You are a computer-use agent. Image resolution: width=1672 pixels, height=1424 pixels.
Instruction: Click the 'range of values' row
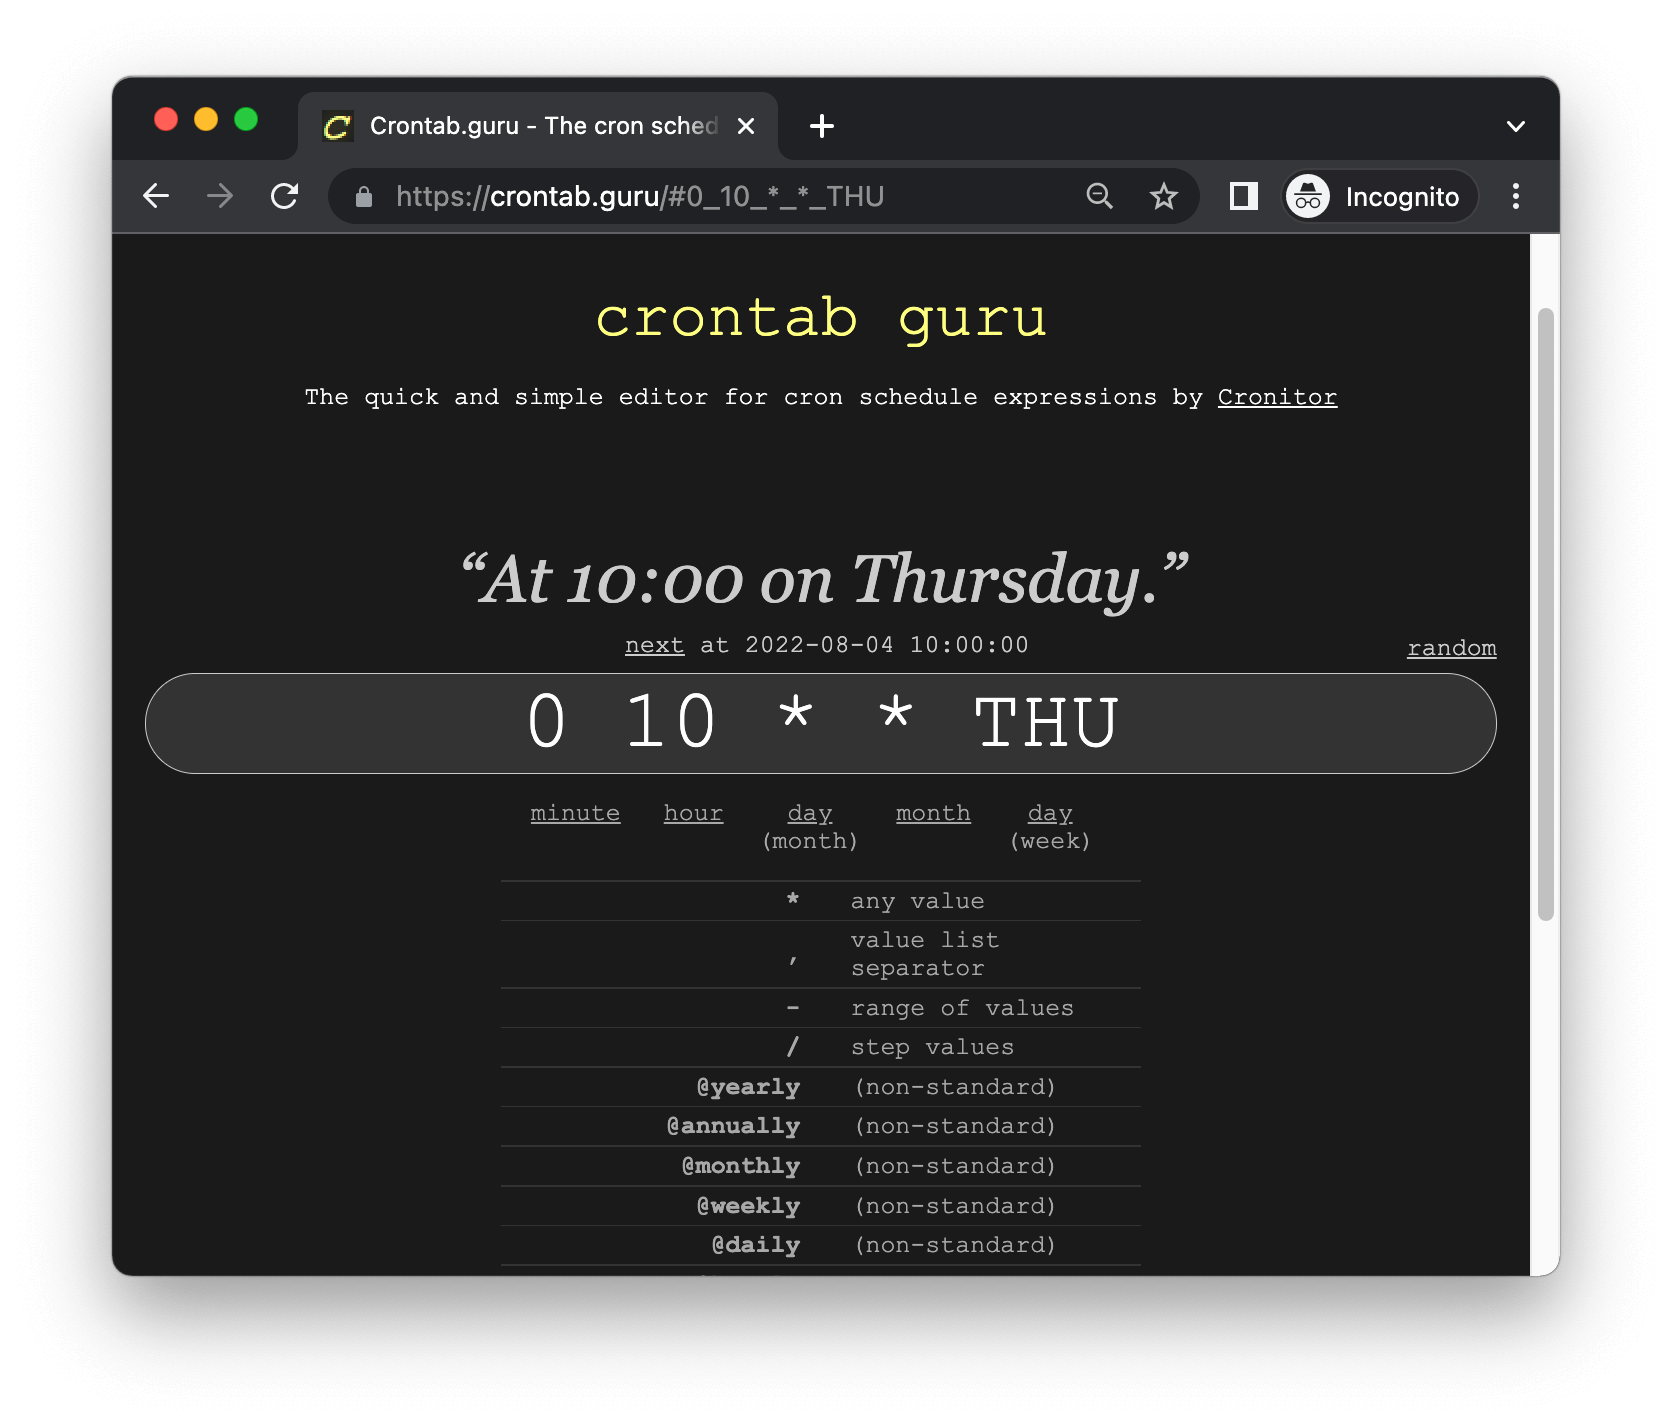[x=821, y=1008]
